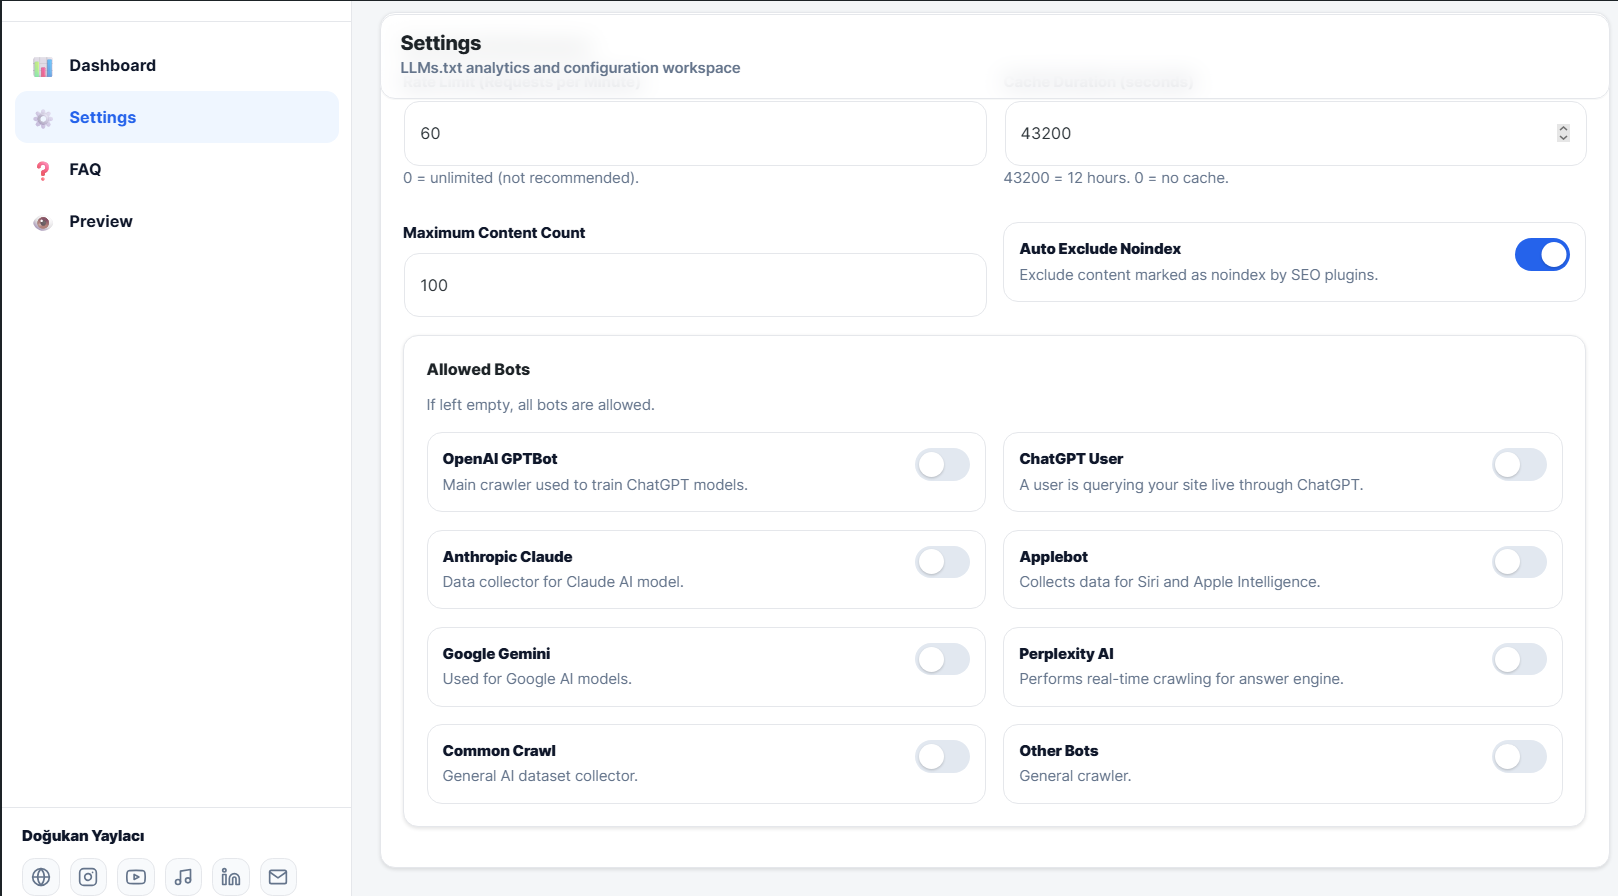
Task: Open author's Instagram icon
Action: pos(88,877)
